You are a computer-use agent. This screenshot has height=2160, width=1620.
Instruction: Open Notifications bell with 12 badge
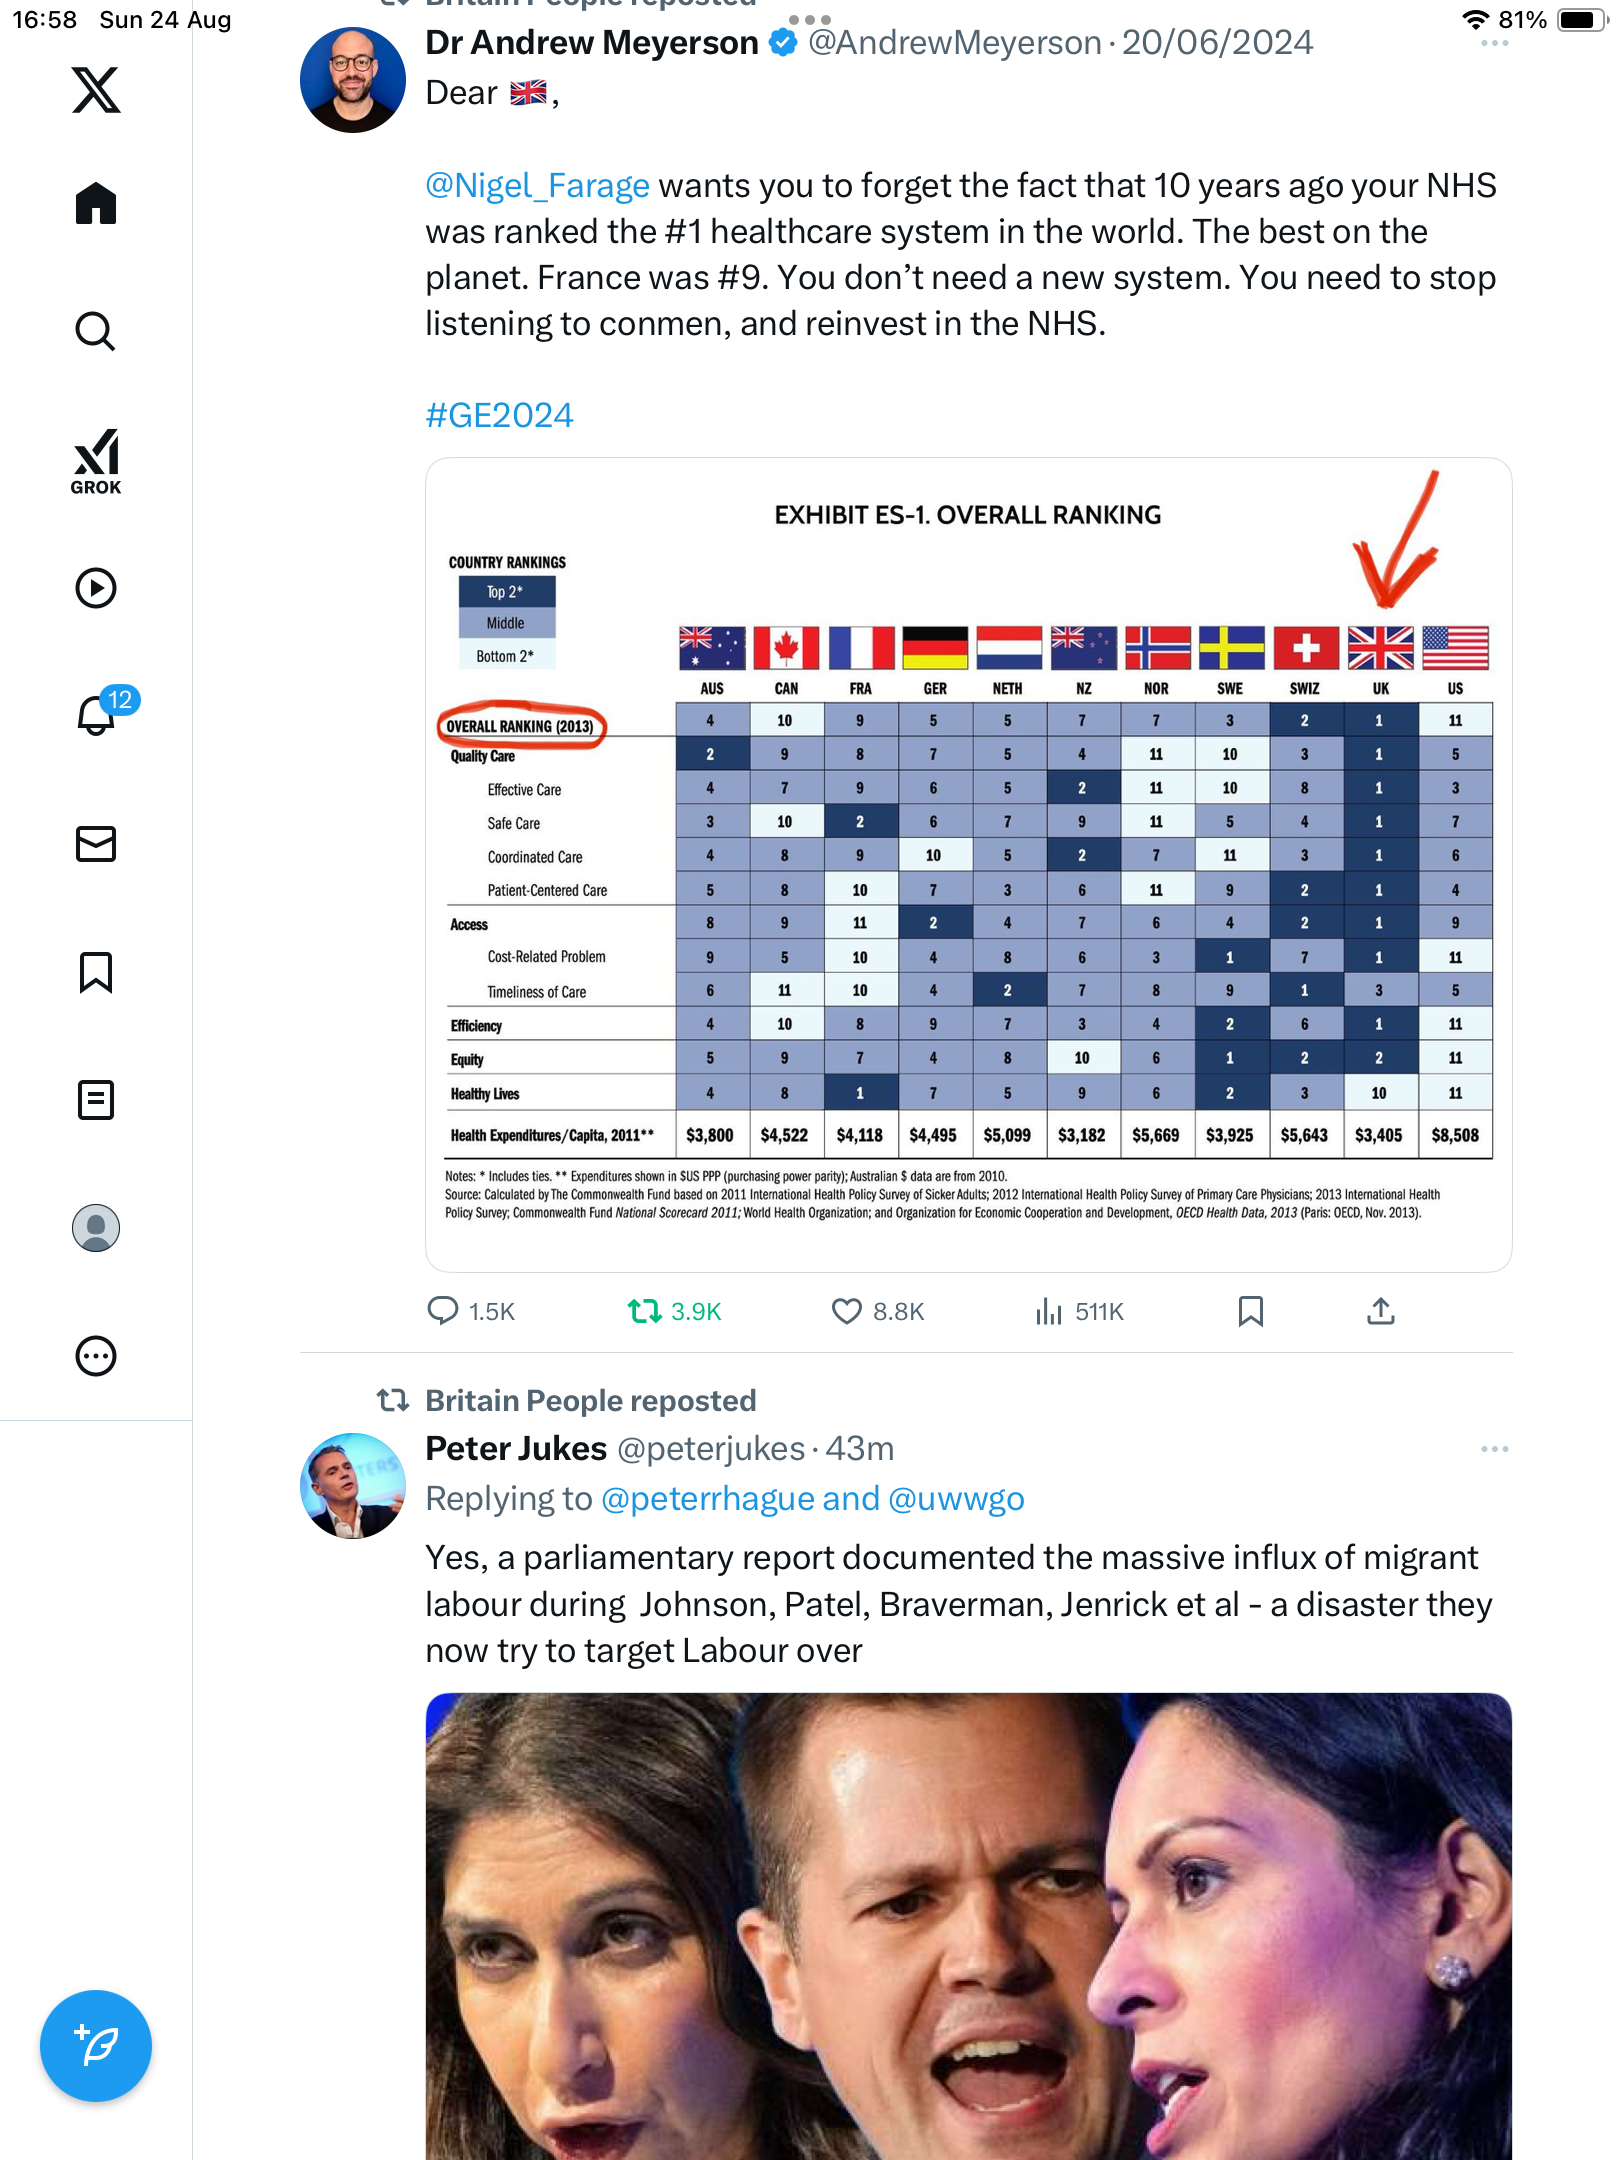tap(96, 715)
